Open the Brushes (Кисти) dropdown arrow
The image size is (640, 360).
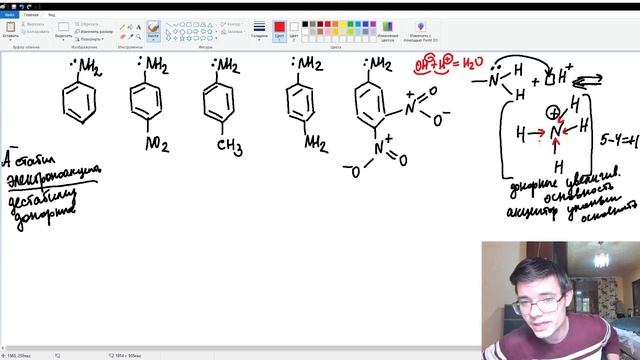pos(153,40)
